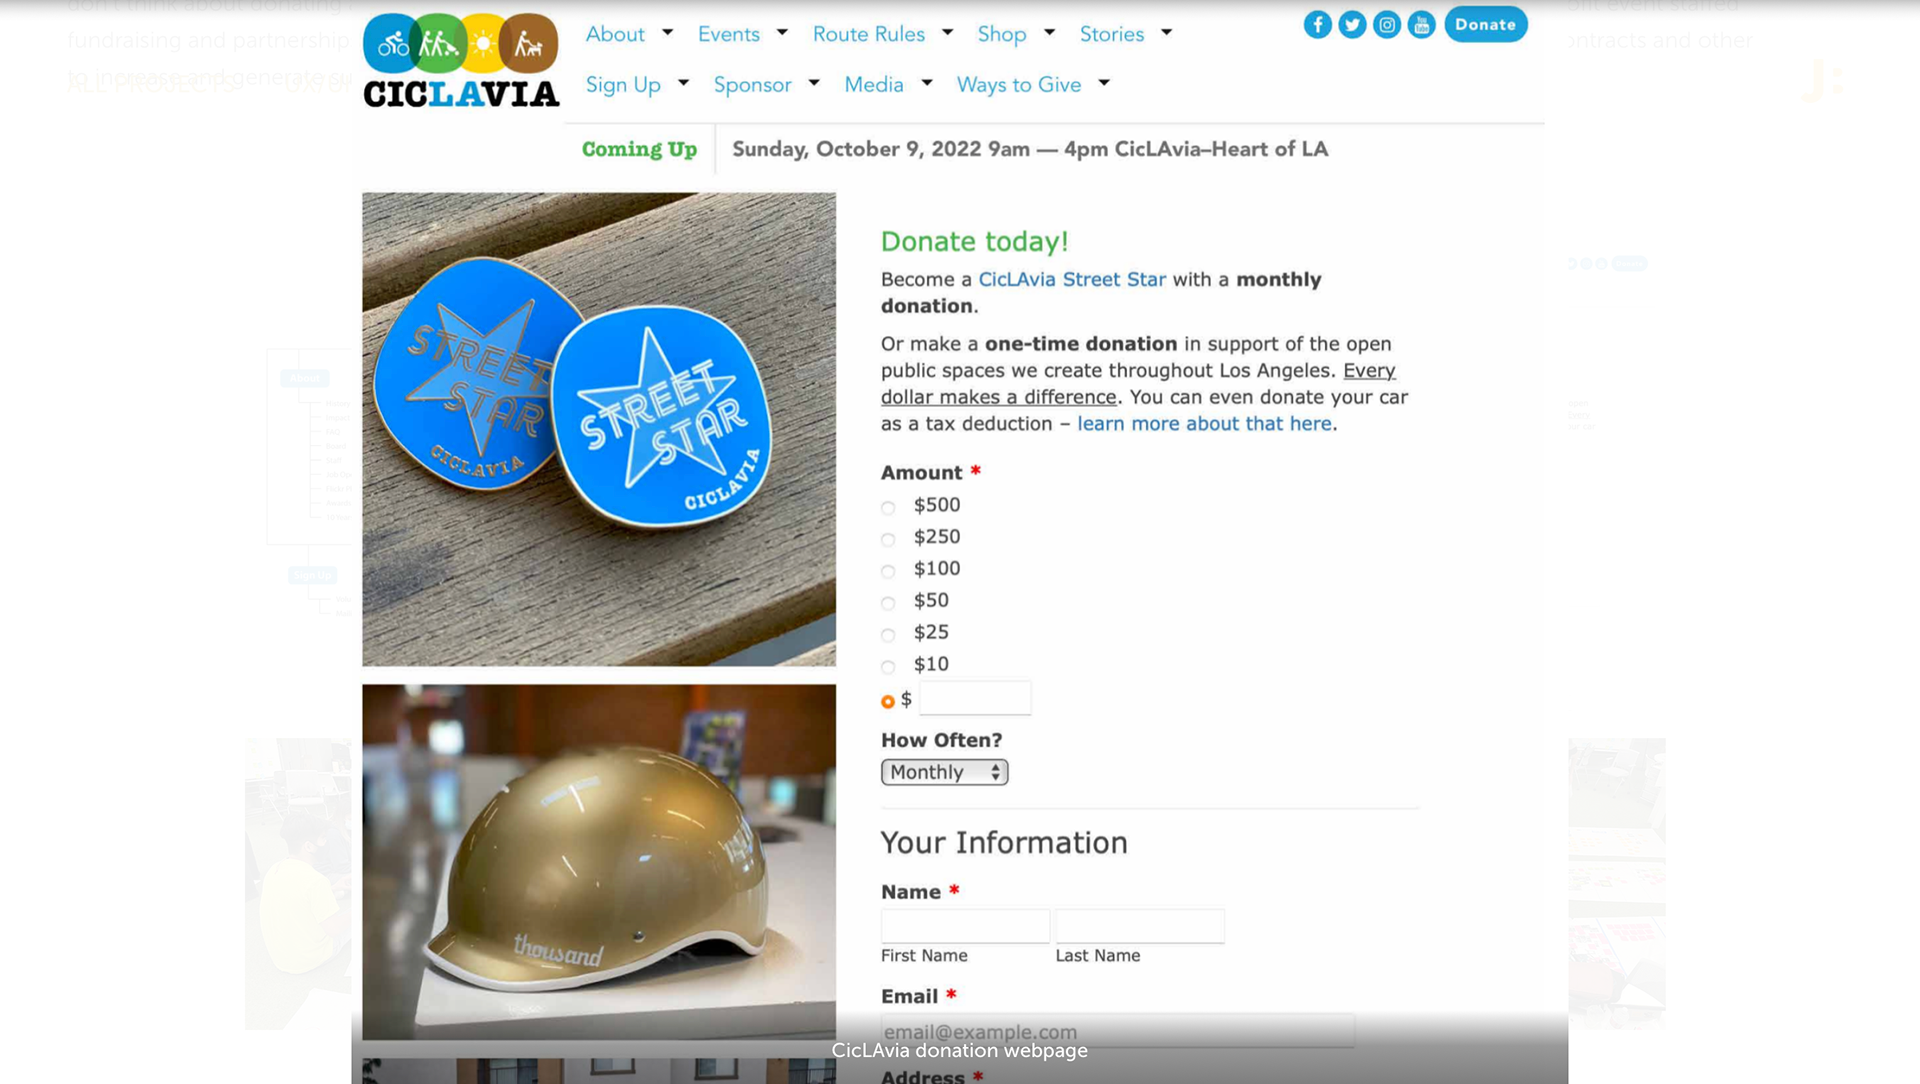Open the Instagram social icon
The image size is (1920, 1084).
(x=1386, y=24)
